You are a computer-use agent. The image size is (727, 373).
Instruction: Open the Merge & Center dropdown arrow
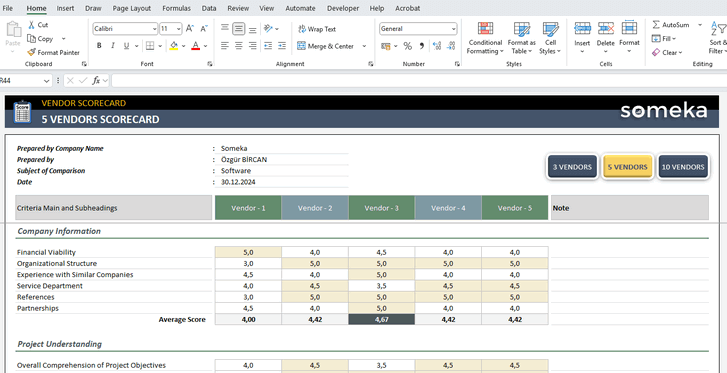tap(364, 46)
